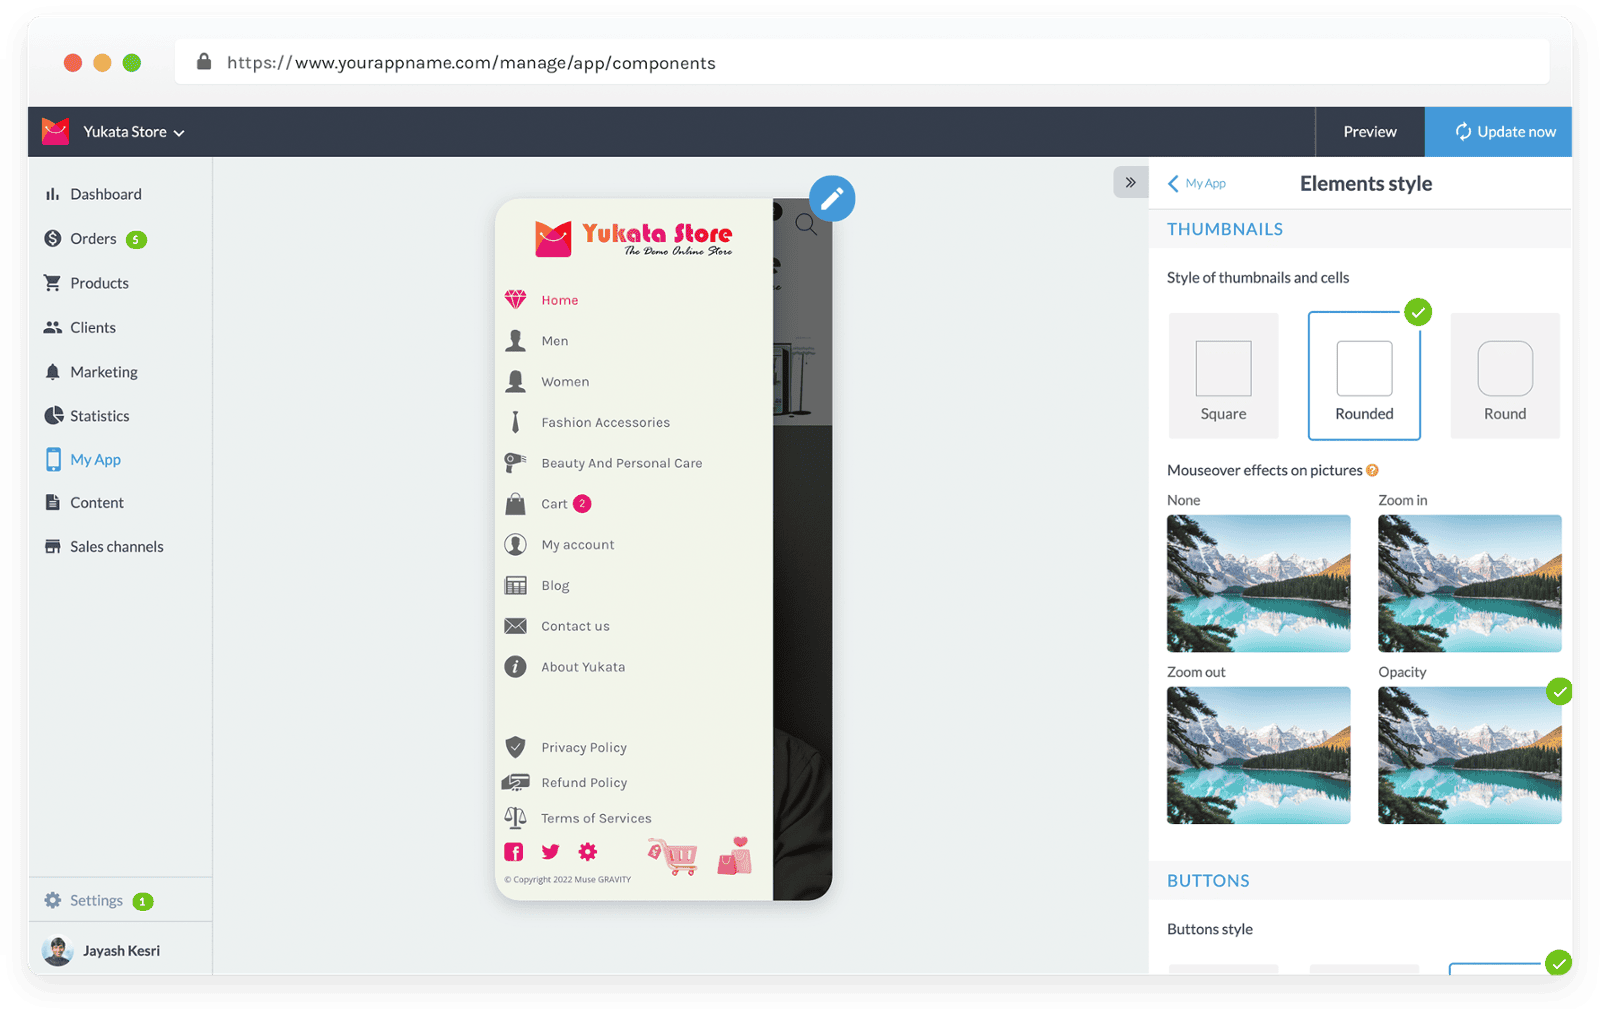Open the Preview button

click(x=1369, y=131)
